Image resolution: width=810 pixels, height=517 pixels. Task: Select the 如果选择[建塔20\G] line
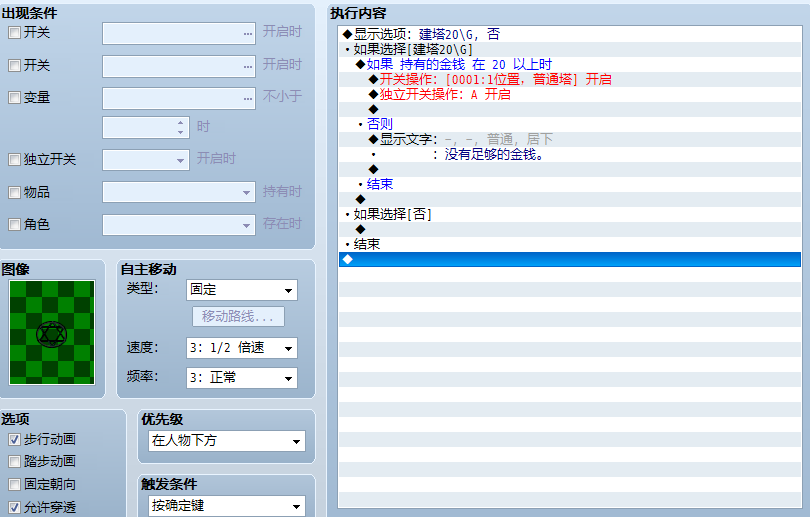570,49
